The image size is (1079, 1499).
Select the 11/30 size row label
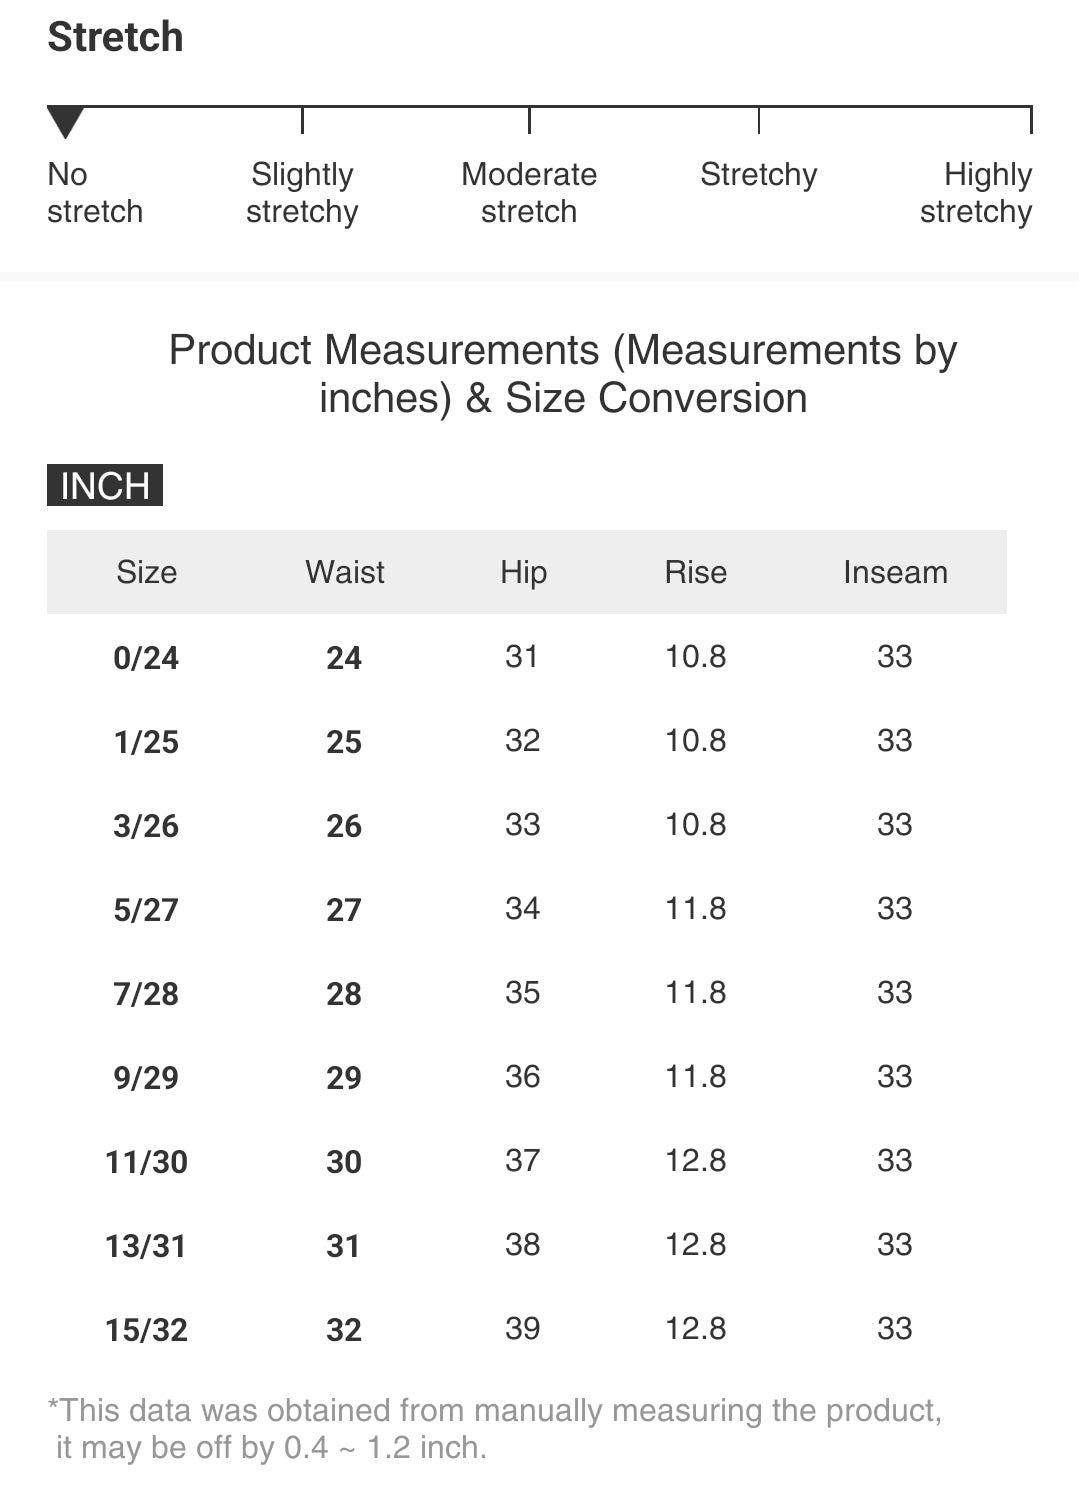click(146, 1162)
